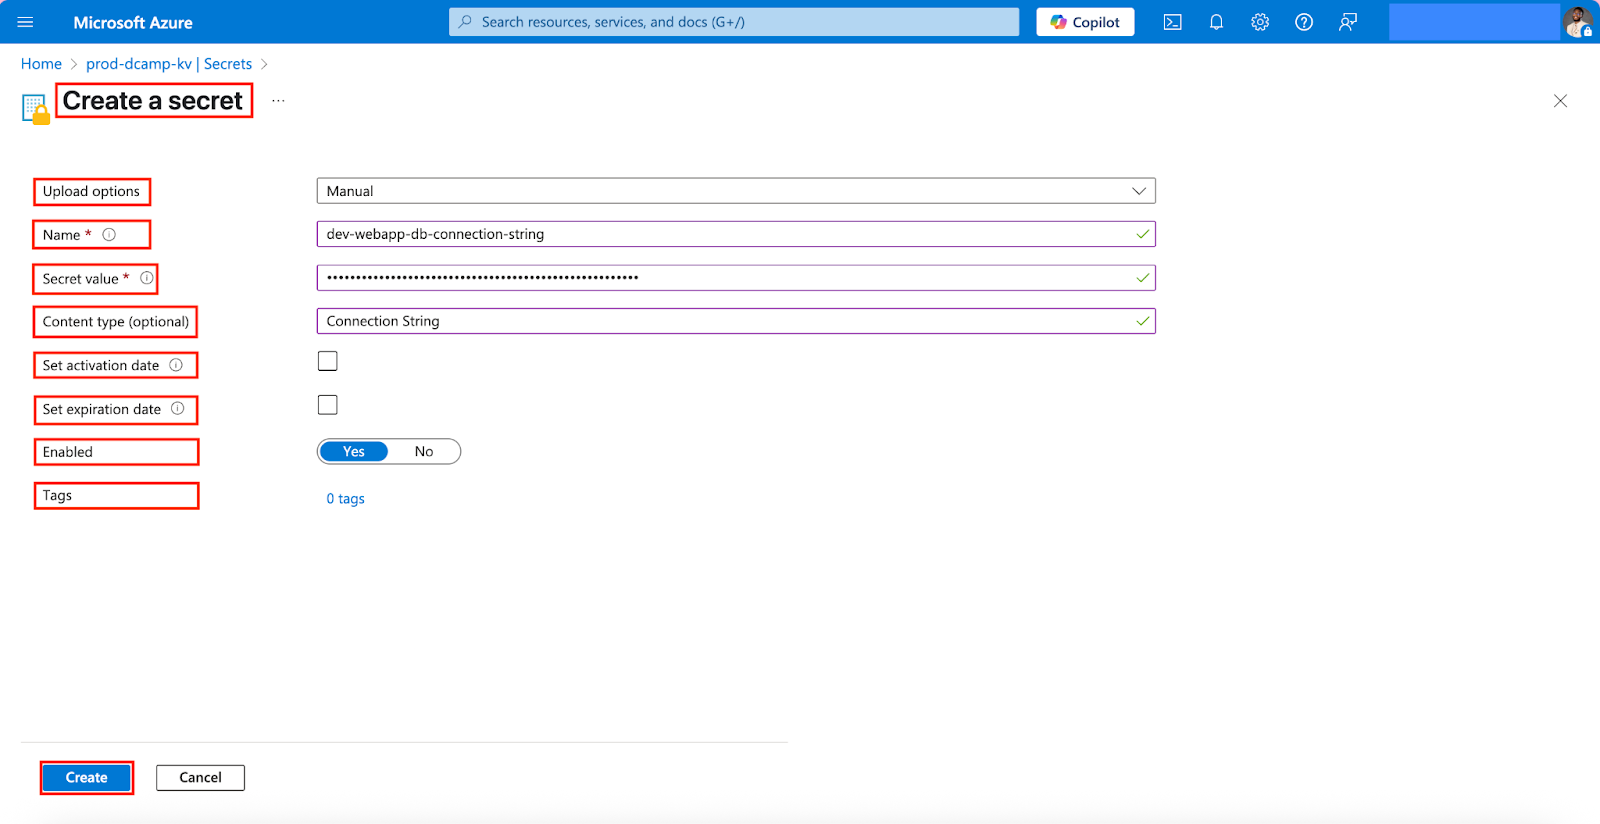The width and height of the screenshot is (1600, 824).
Task: Click the Key Vault secret icon
Action: click(36, 108)
